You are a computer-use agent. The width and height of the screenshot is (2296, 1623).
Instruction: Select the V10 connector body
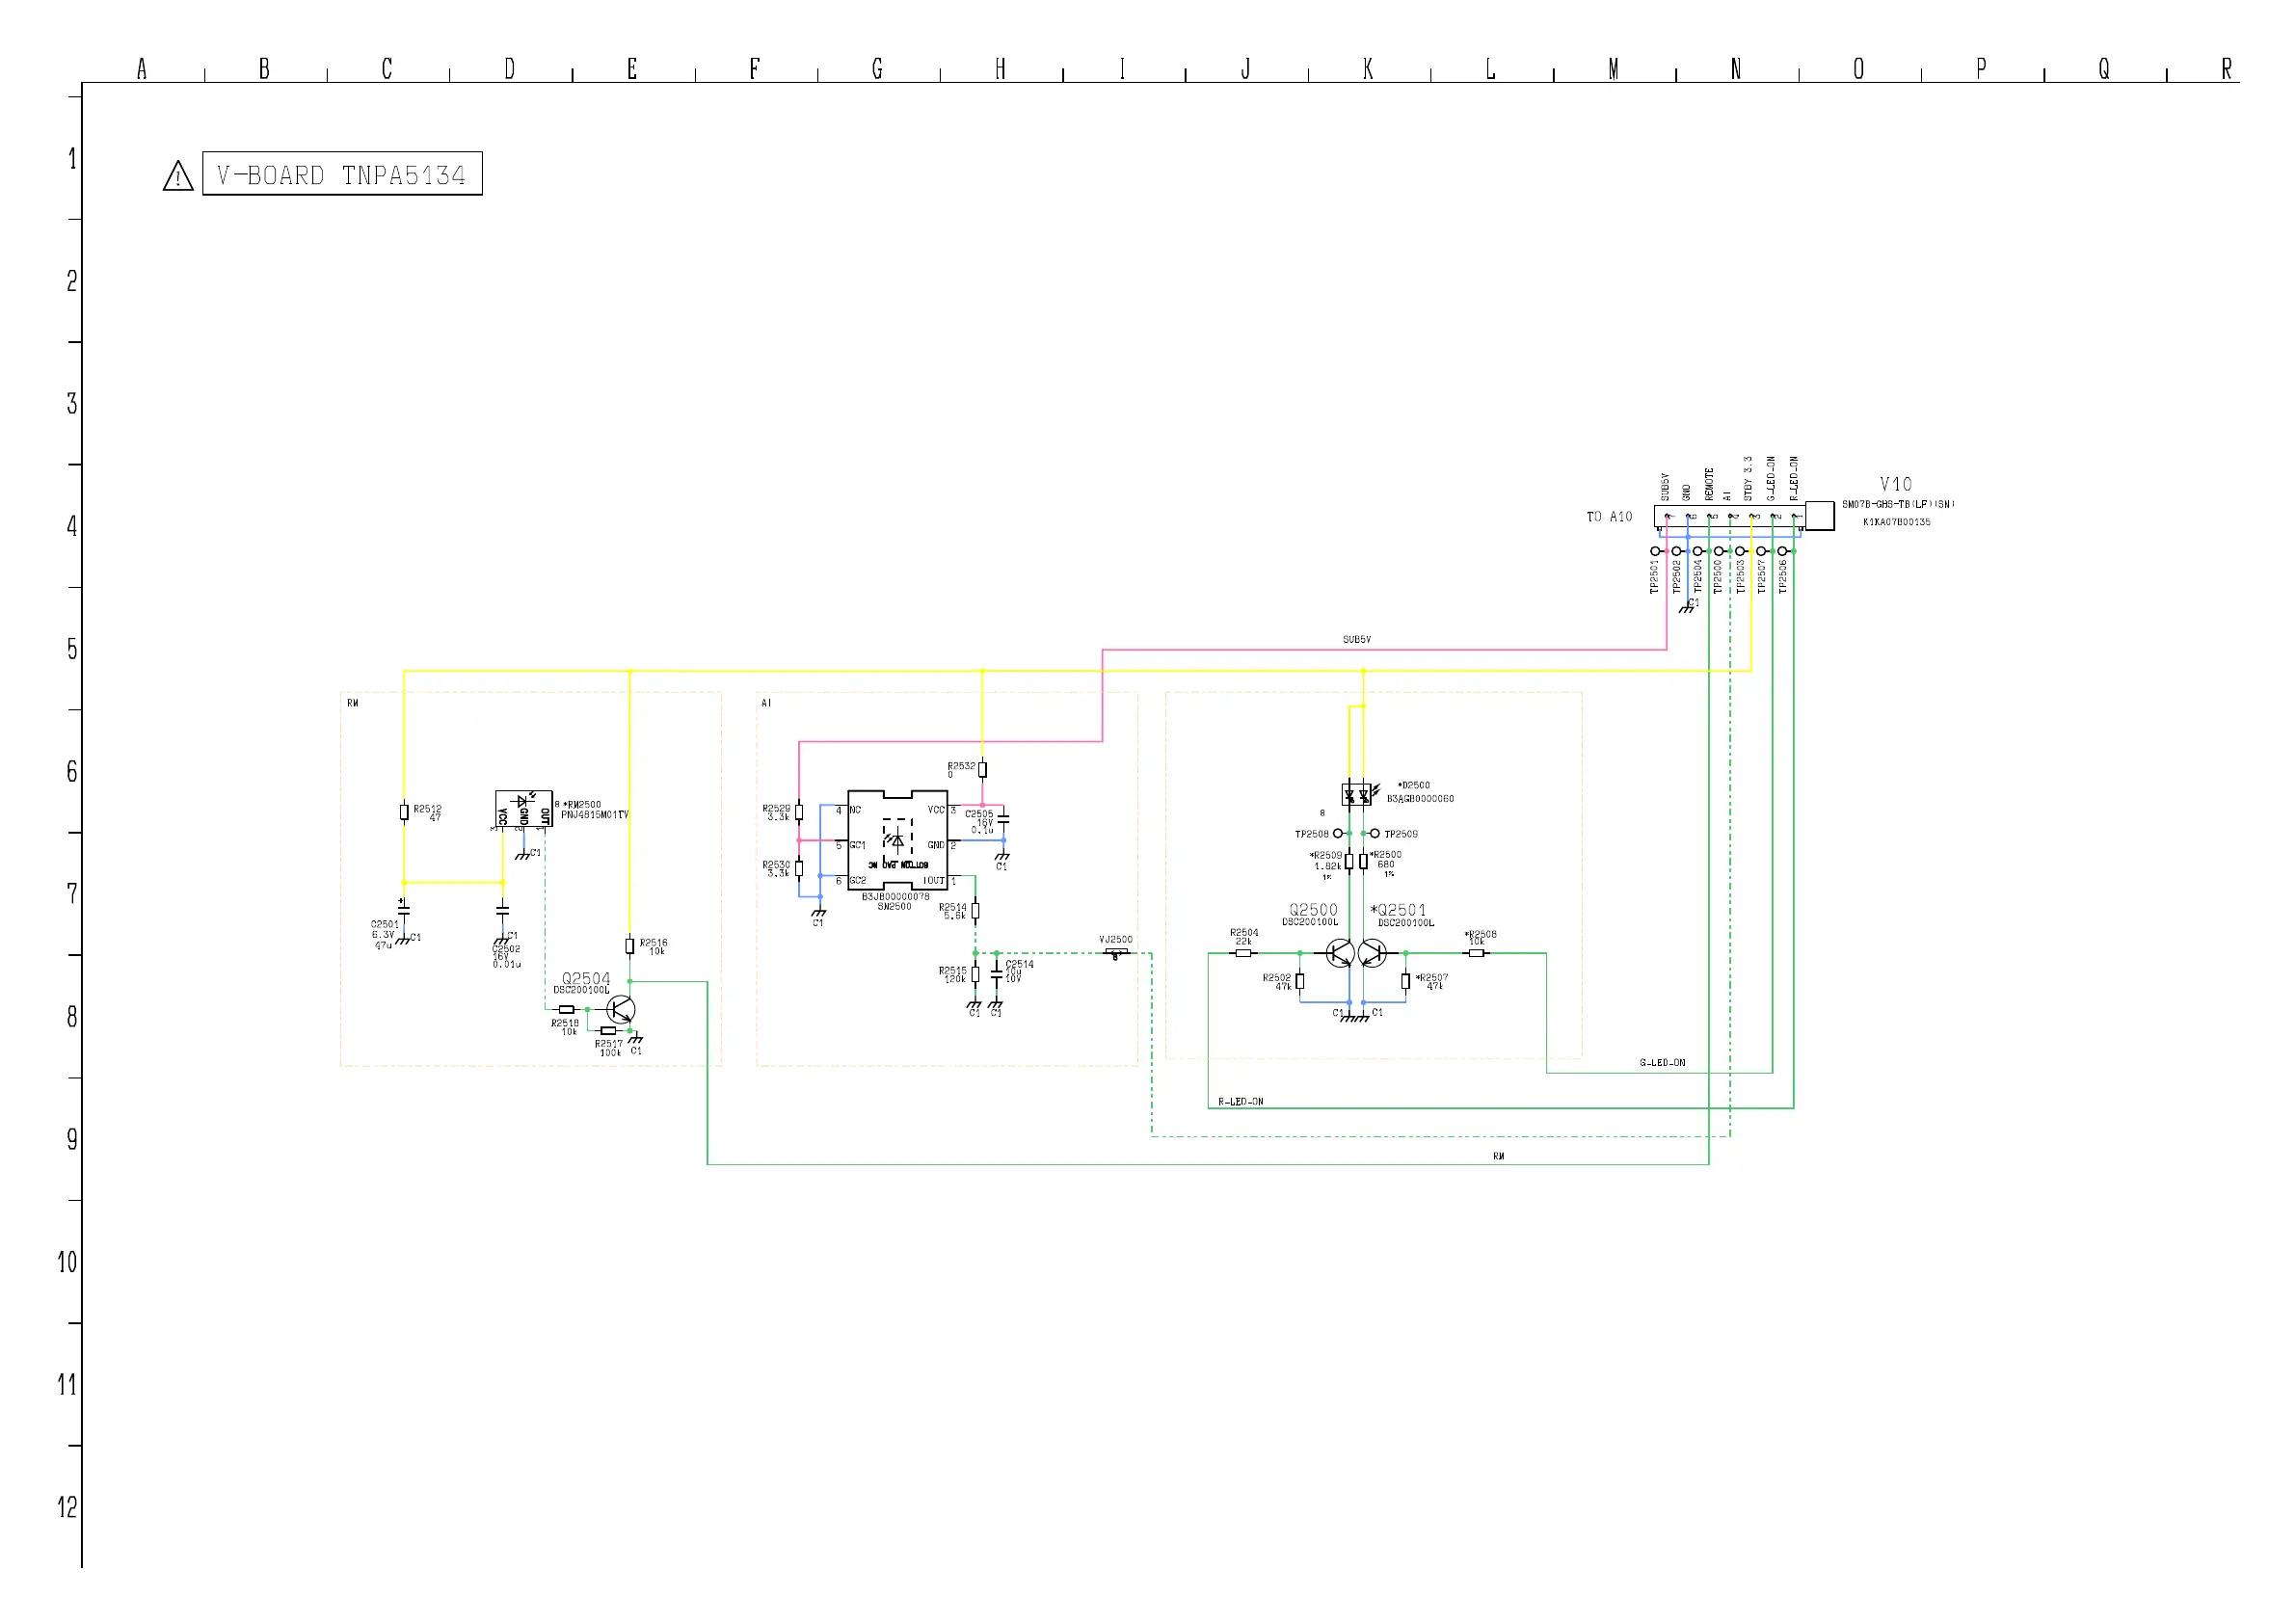pyautogui.click(x=1728, y=516)
